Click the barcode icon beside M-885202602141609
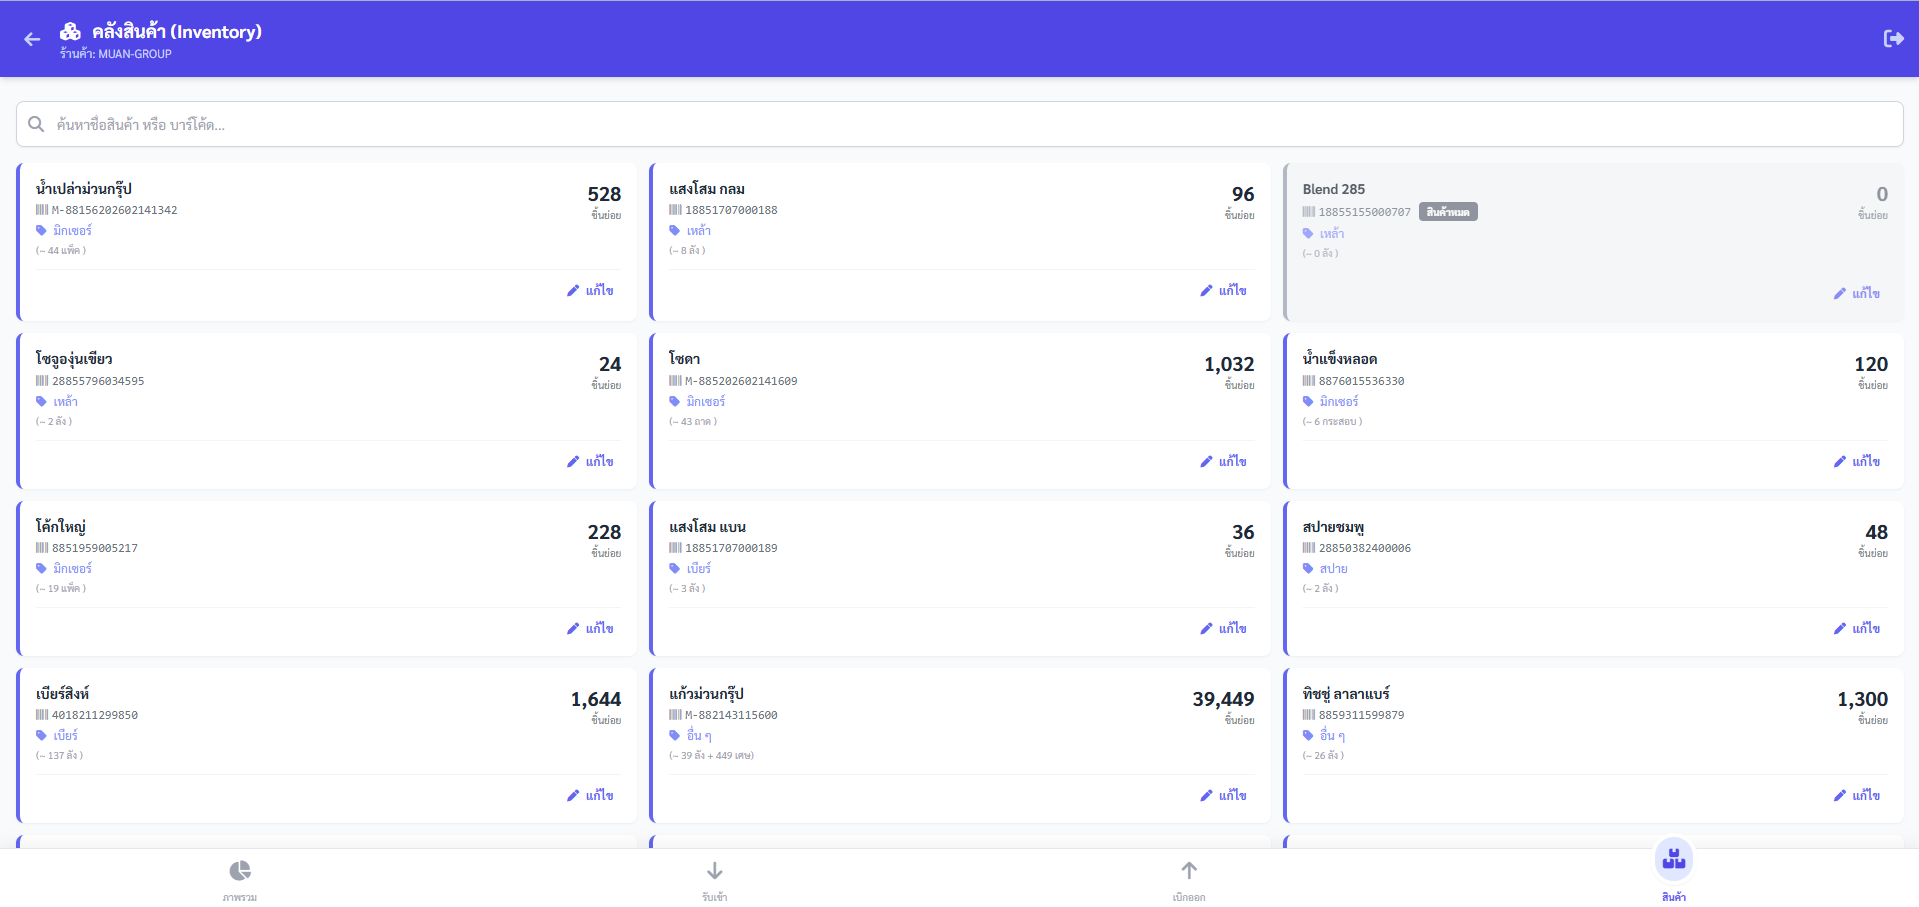 pyautogui.click(x=675, y=381)
